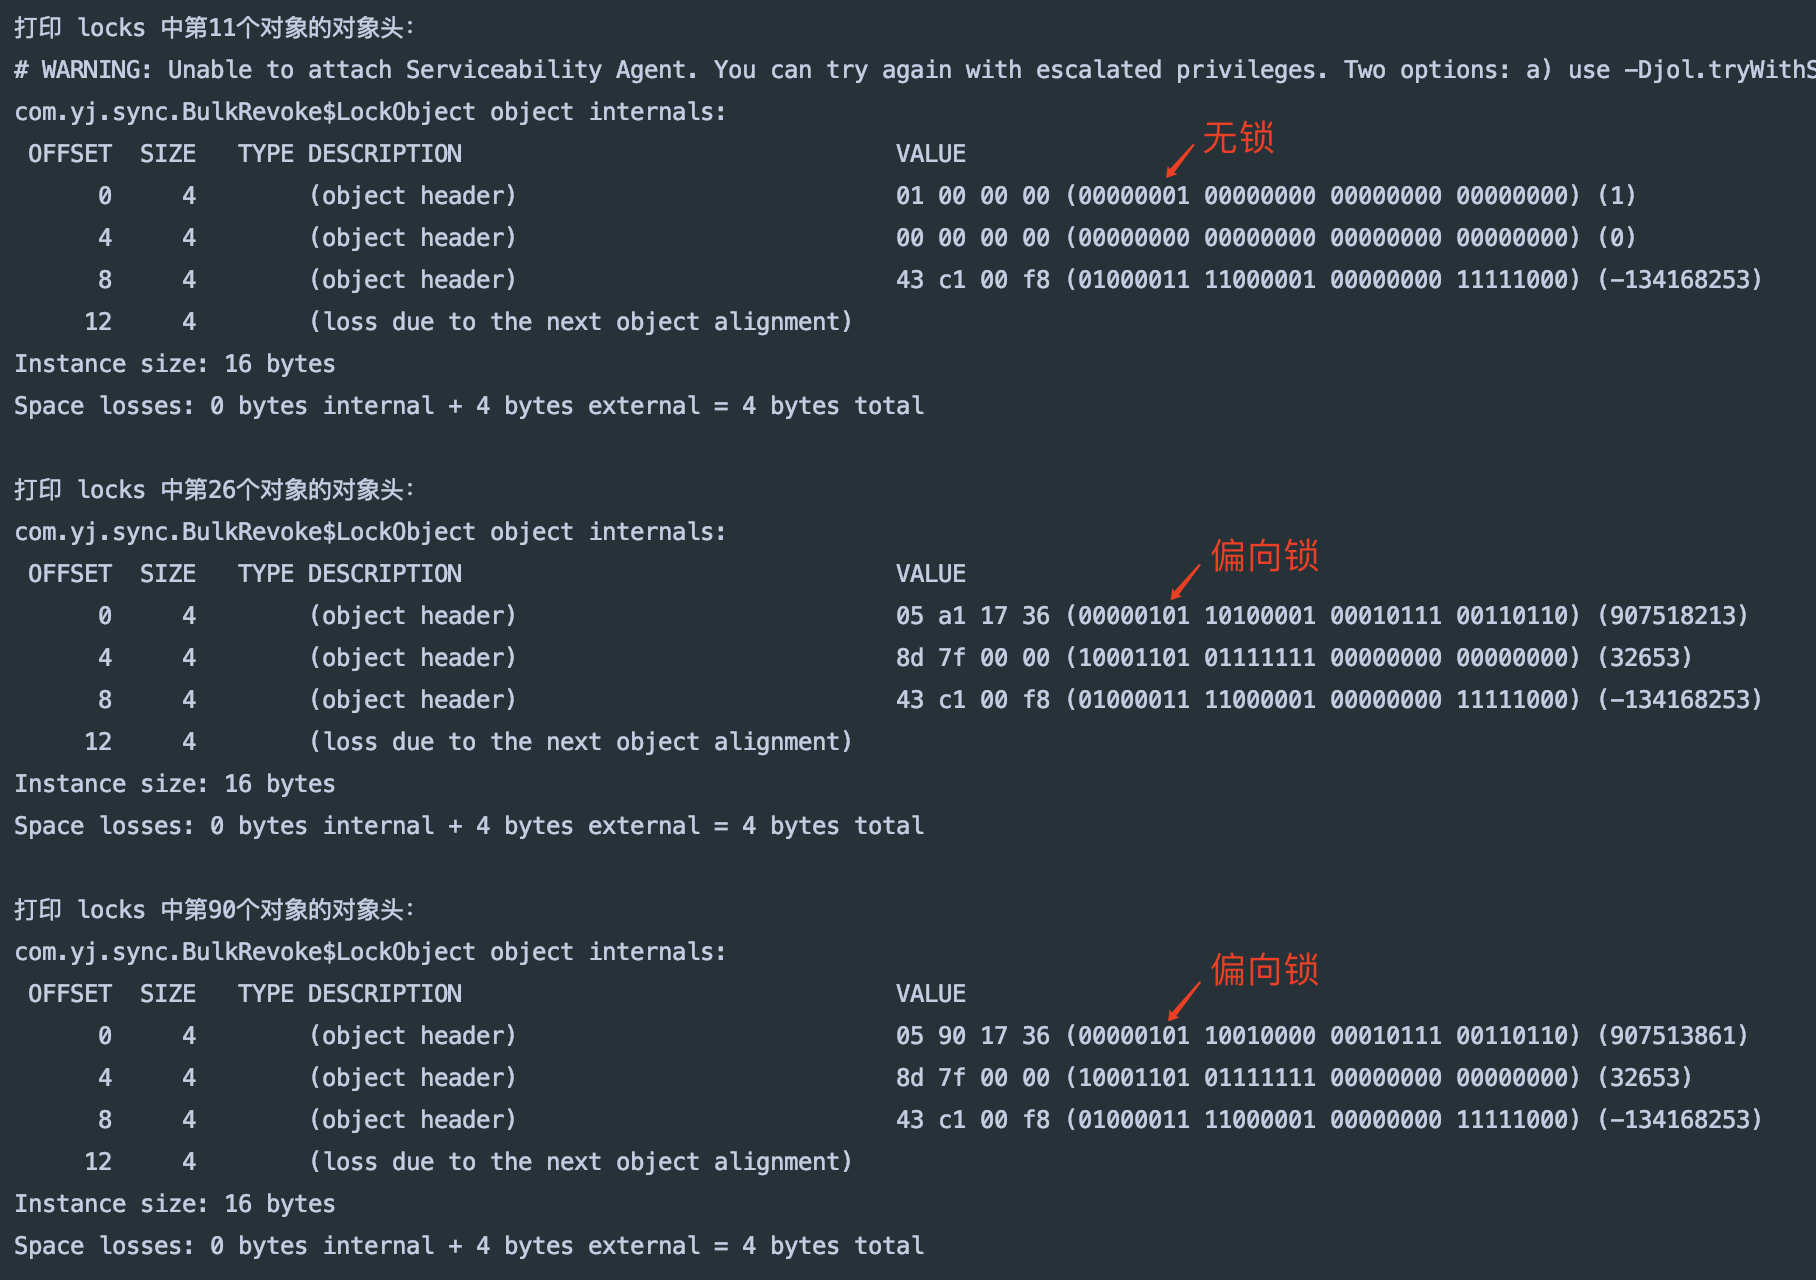The image size is (1816, 1280).
Task: Click the last 'Space losses' line at the bottom
Action: point(469,1246)
